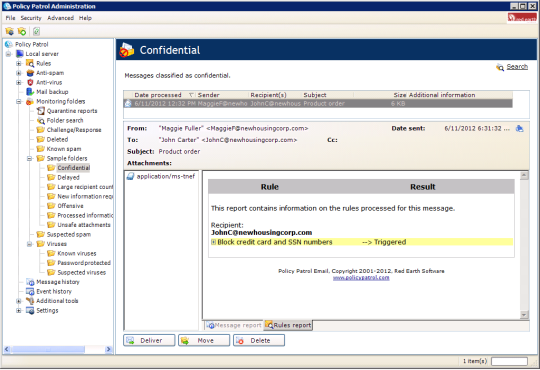Sort by Sender column header
This screenshot has height=370, width=540.
click(222, 95)
